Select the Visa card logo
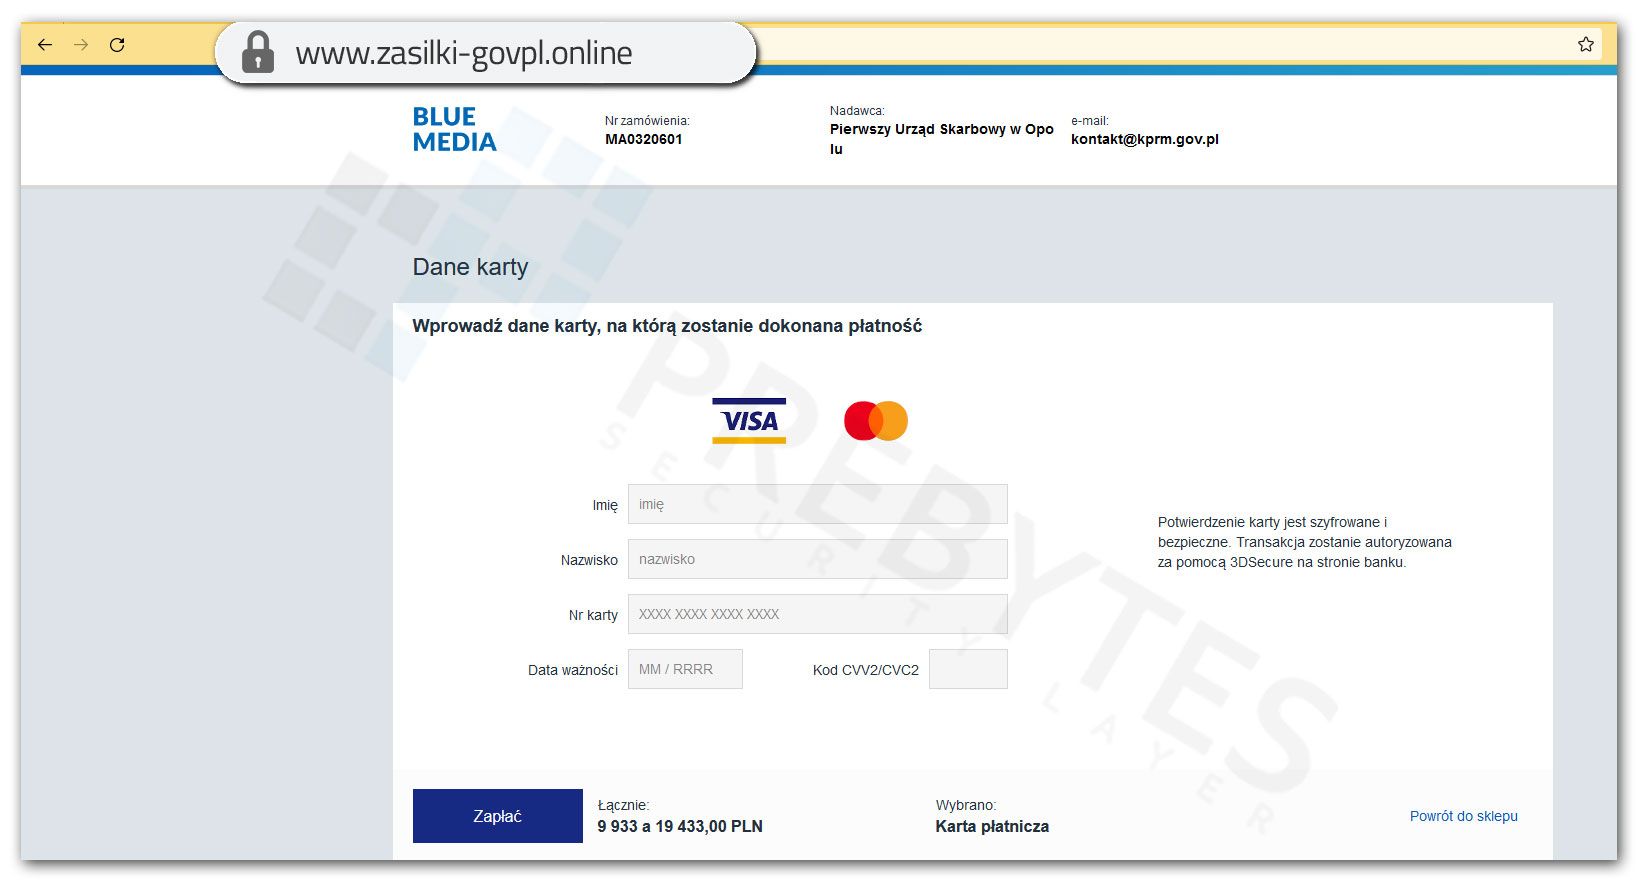Image resolution: width=1640 pixels, height=884 pixels. click(x=749, y=421)
